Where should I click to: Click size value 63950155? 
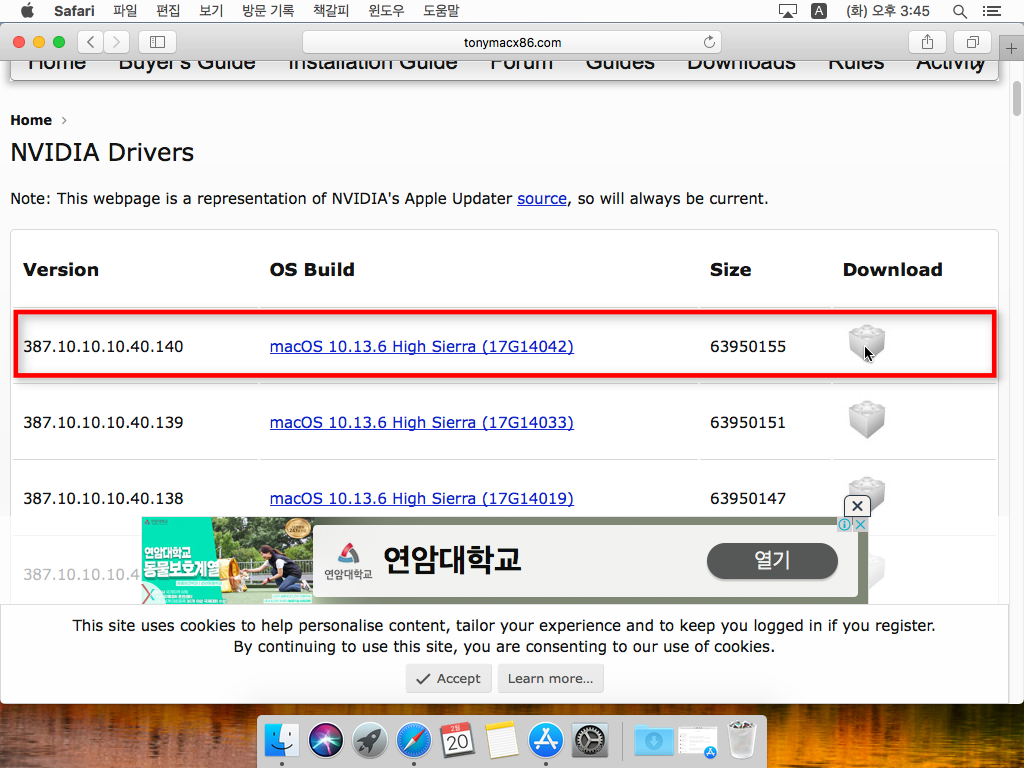(x=748, y=347)
